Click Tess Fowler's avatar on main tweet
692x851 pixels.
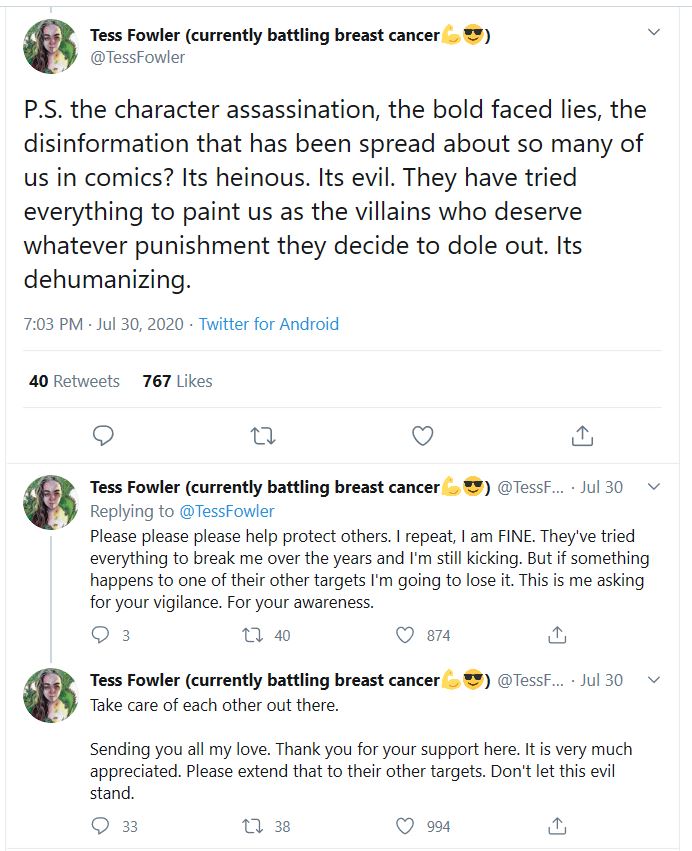coord(50,46)
